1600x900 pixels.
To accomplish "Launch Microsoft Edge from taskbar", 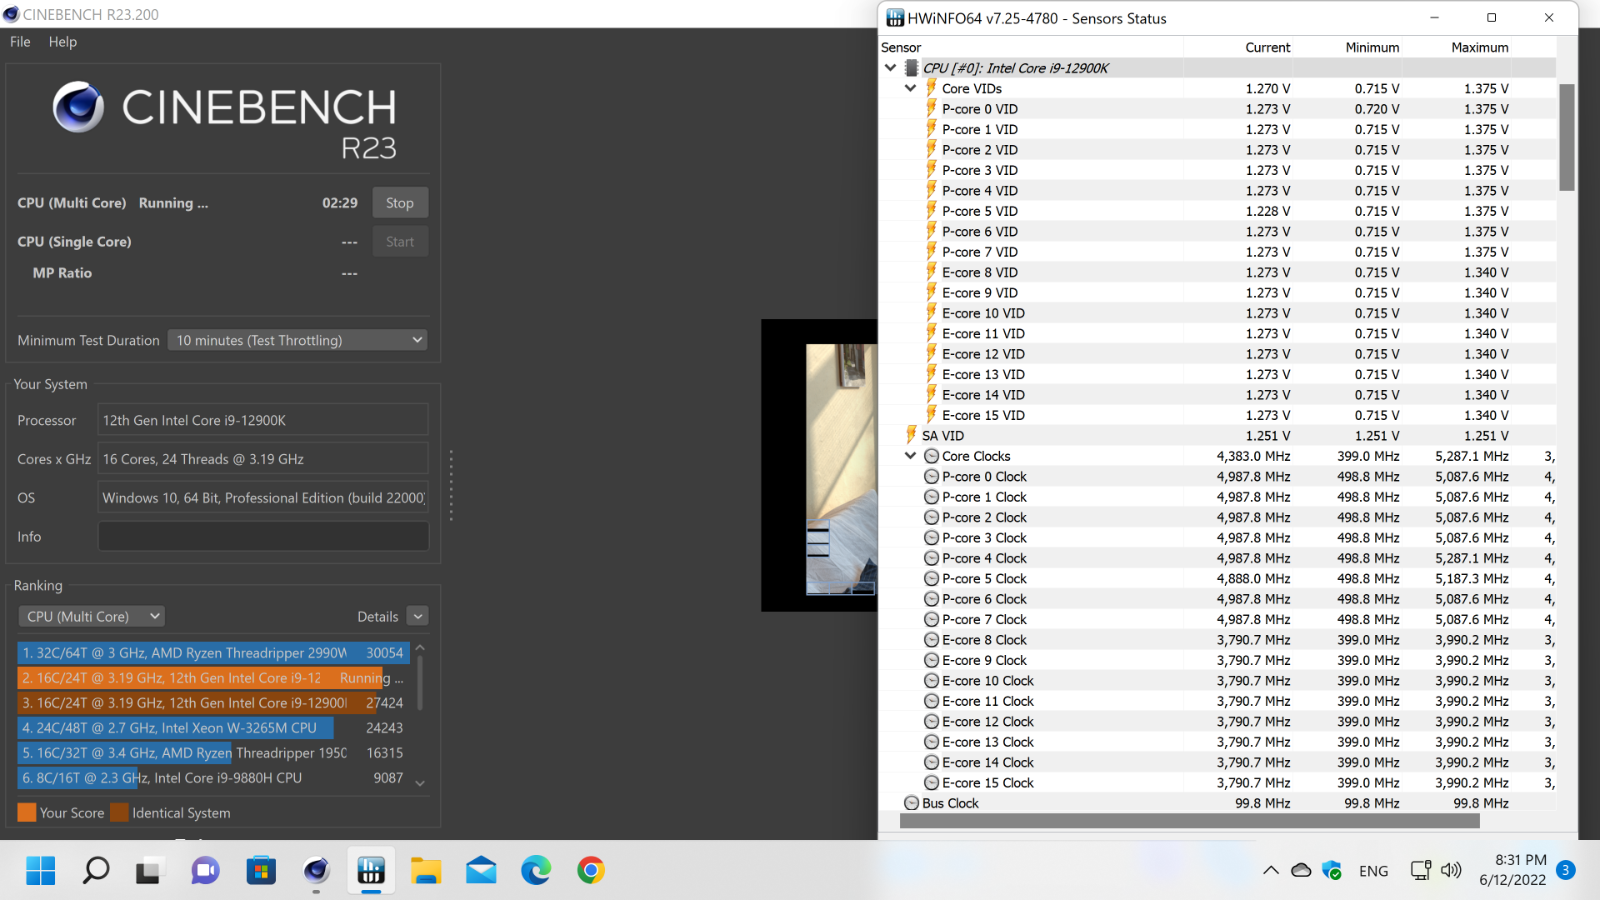I will click(x=536, y=871).
